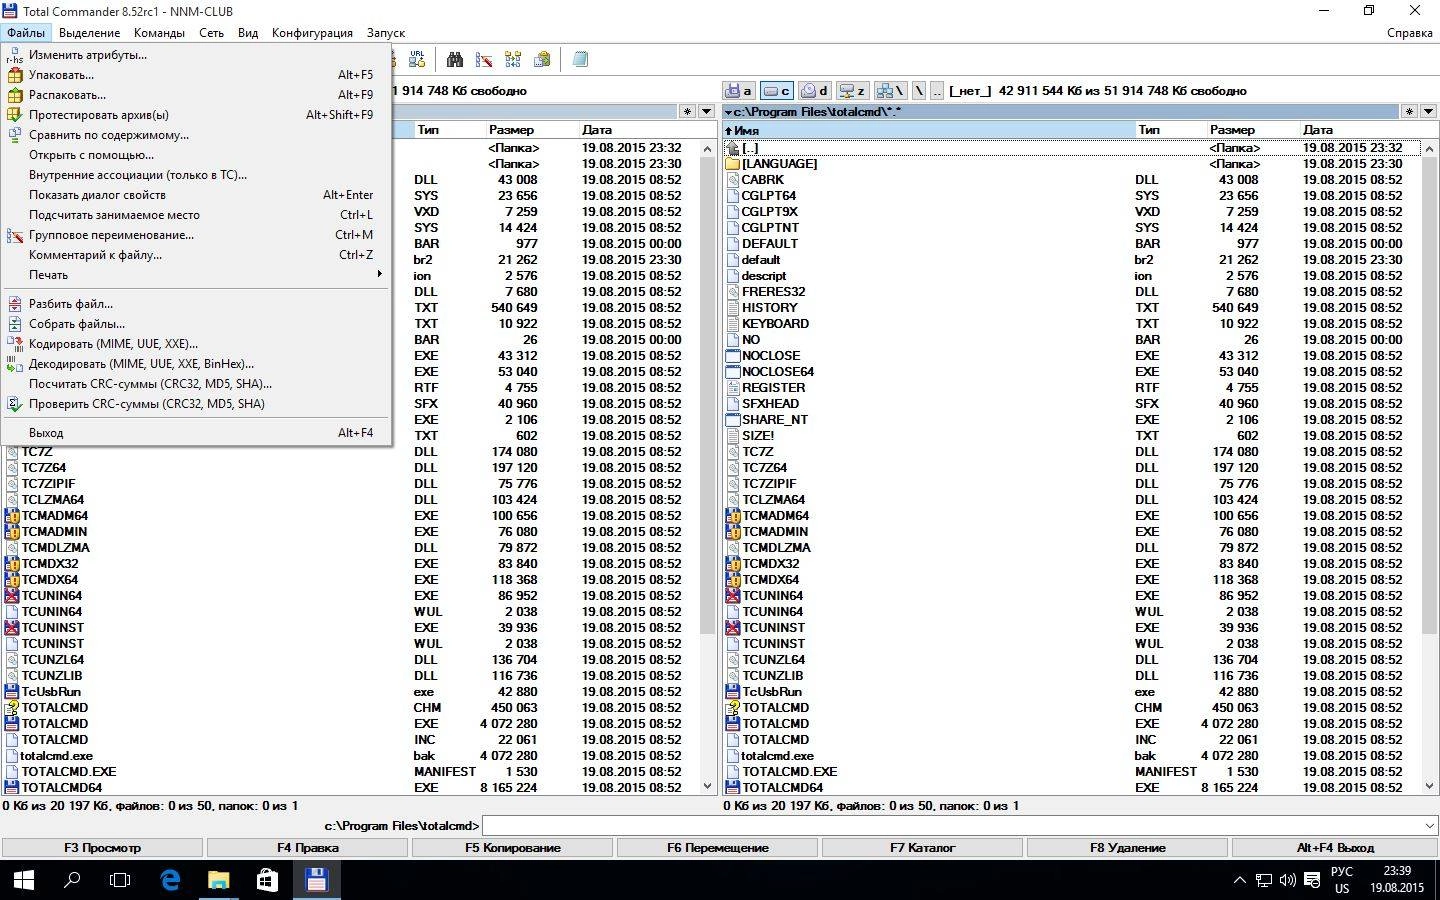Screen dimensions: 1440x900
Task: Open the multi-rename tool toolbar icon
Action: [484, 60]
